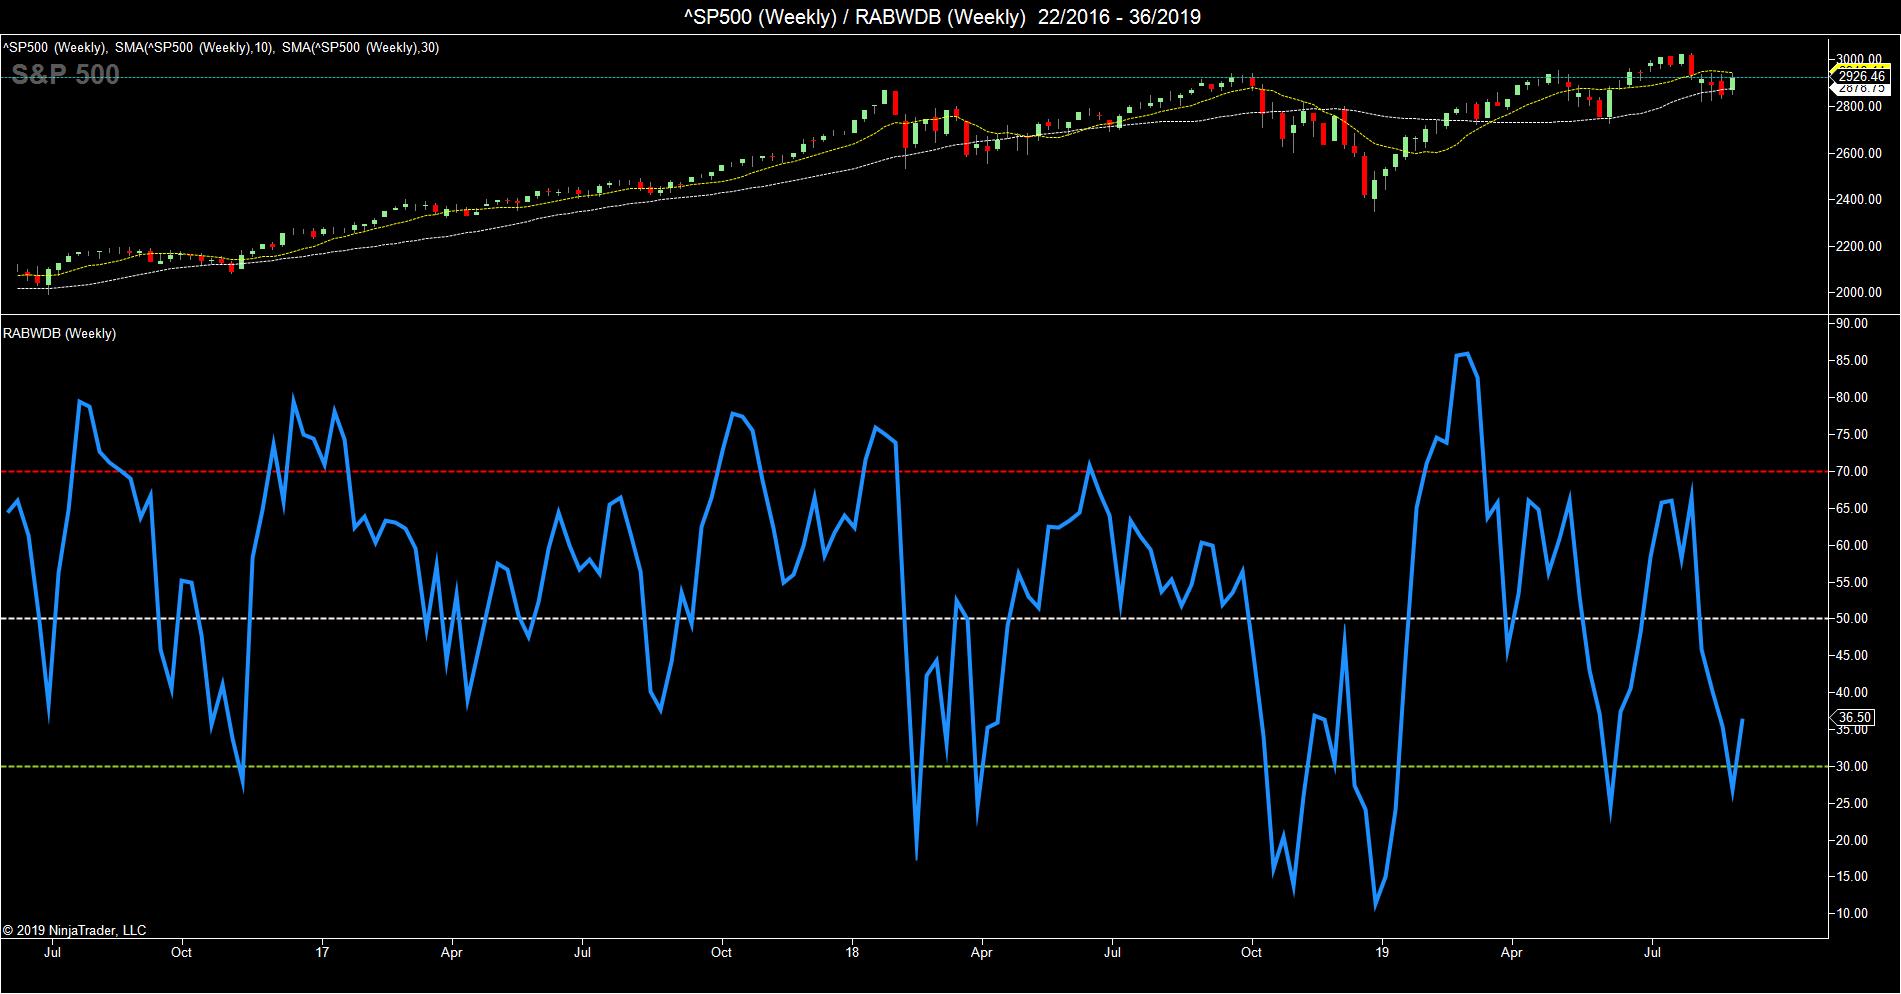Click the S&P 500 watermark text

(x=66, y=74)
